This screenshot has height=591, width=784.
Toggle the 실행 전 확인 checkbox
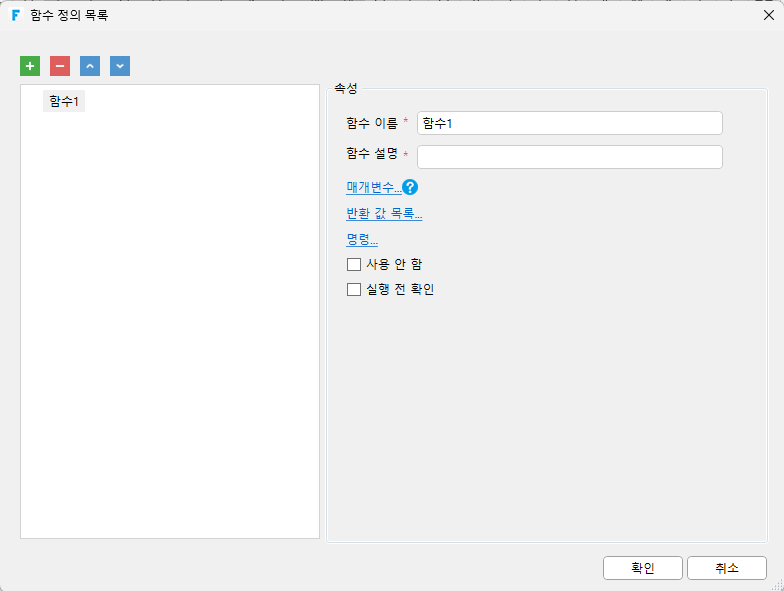(354, 289)
